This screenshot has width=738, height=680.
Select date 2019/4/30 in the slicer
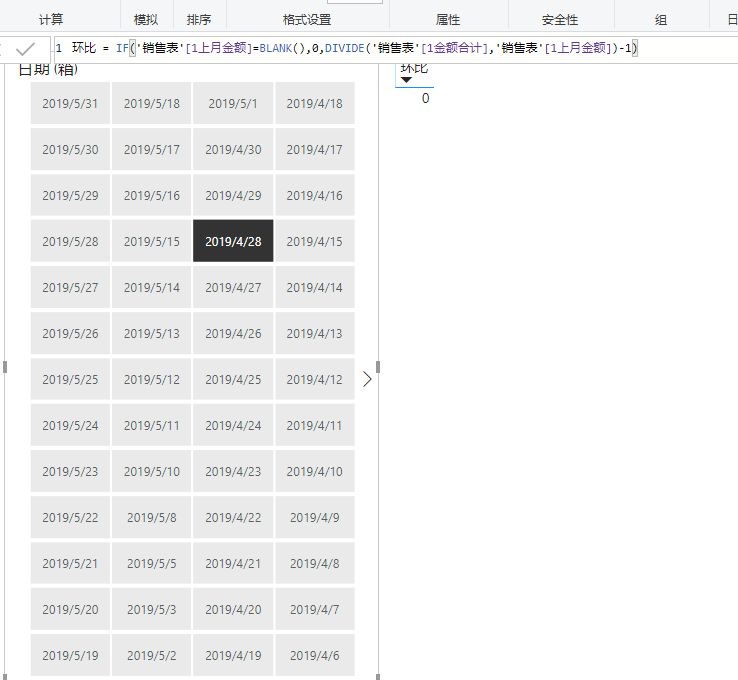click(233, 149)
